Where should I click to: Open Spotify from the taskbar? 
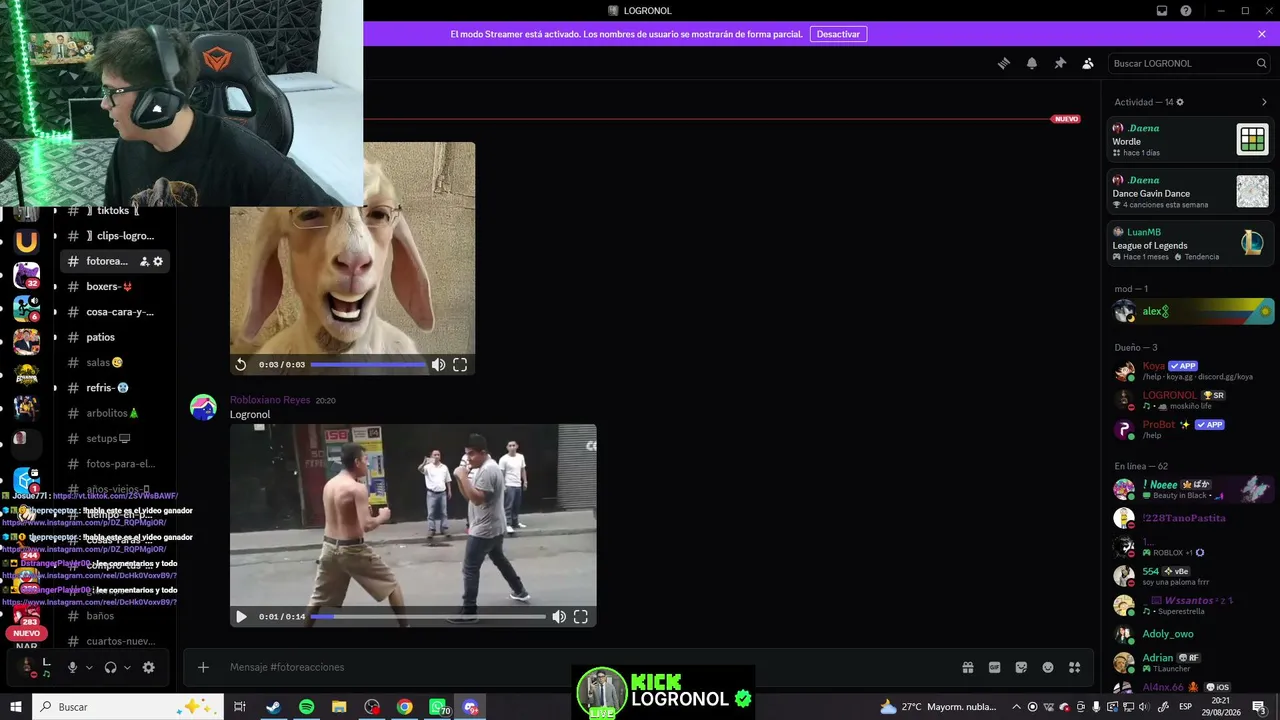click(x=306, y=707)
